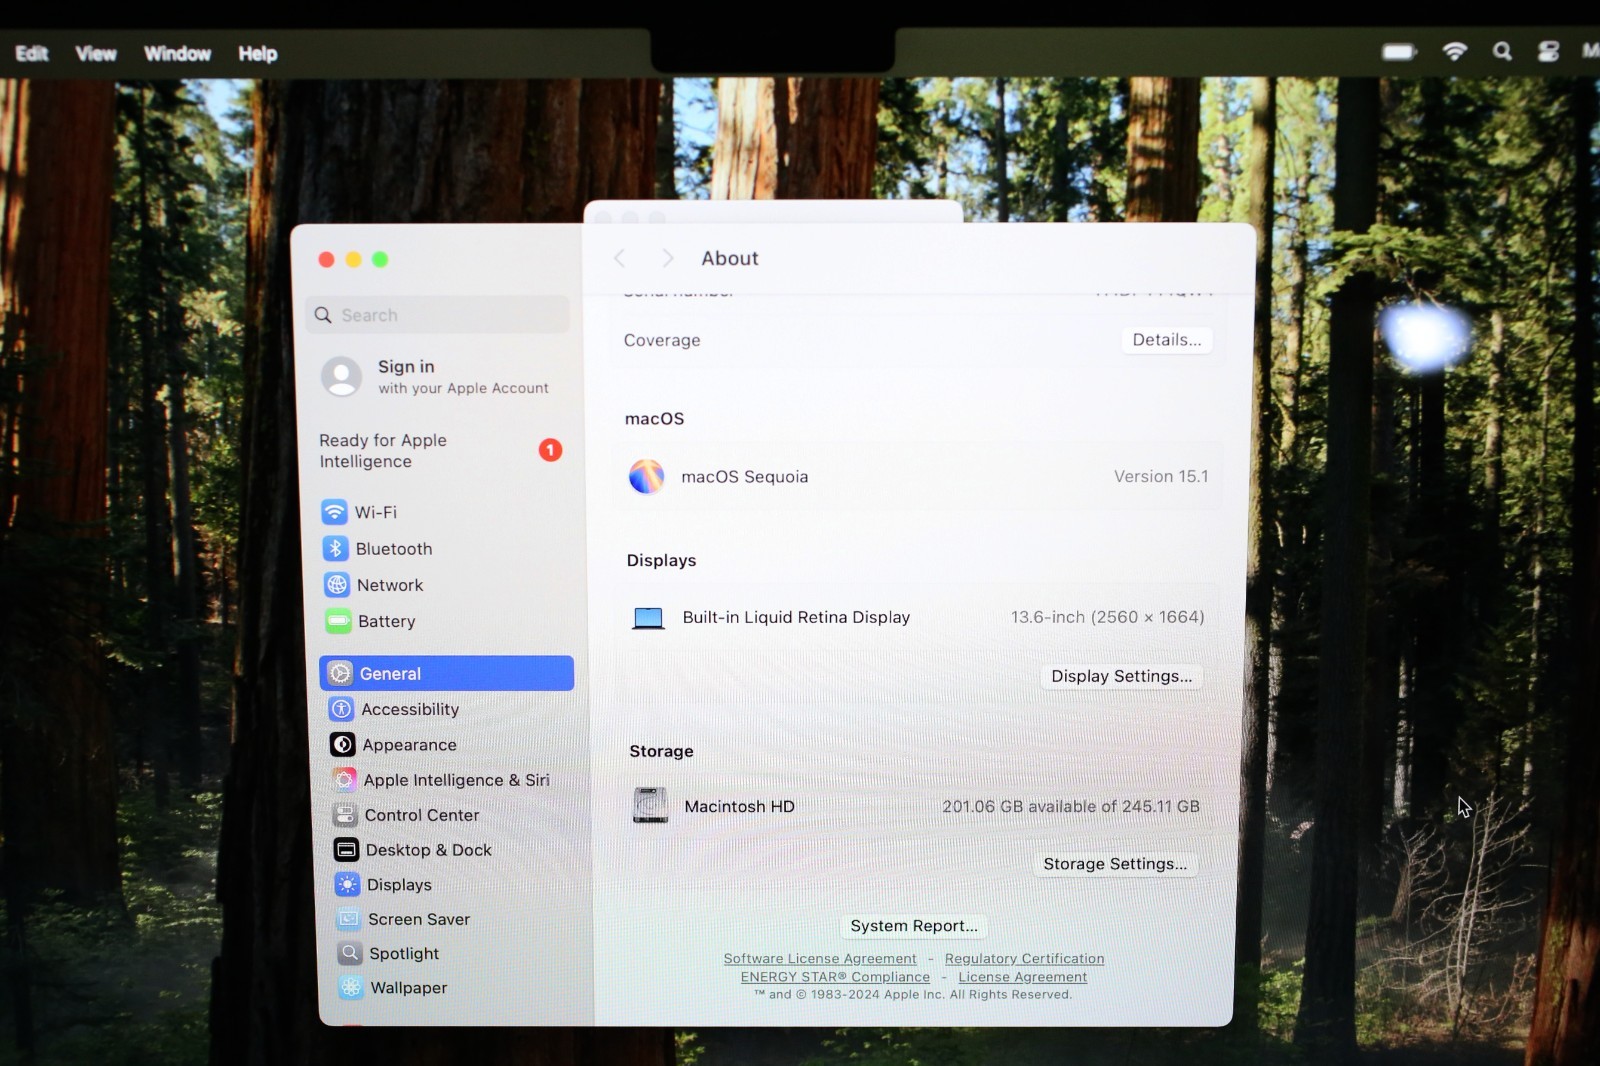Minimize the System Settings window
Image resolution: width=1600 pixels, height=1066 pixels.
point(353,260)
